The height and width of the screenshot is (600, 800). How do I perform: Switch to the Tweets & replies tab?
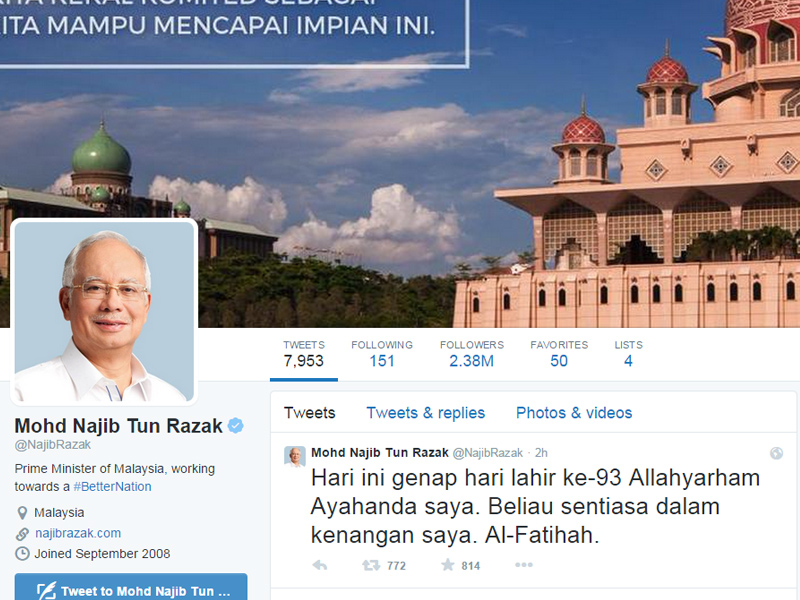click(x=426, y=413)
